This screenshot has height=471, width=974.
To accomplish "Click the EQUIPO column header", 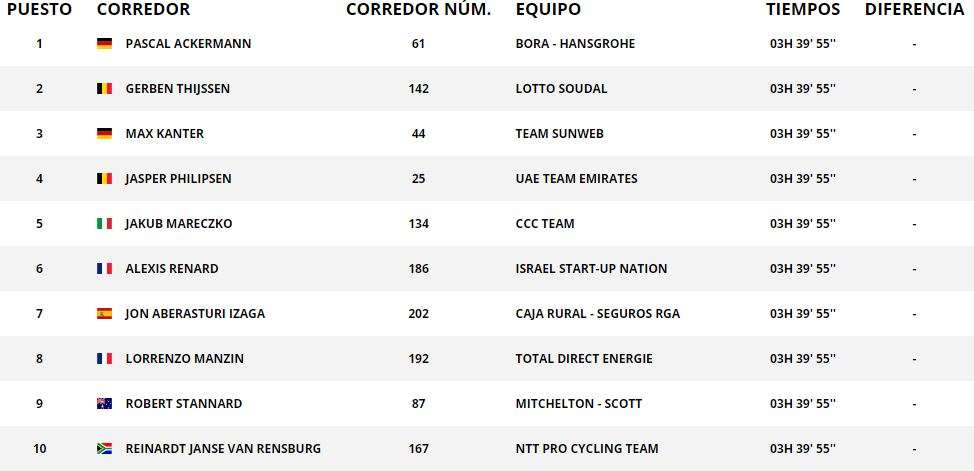I will pos(548,9).
